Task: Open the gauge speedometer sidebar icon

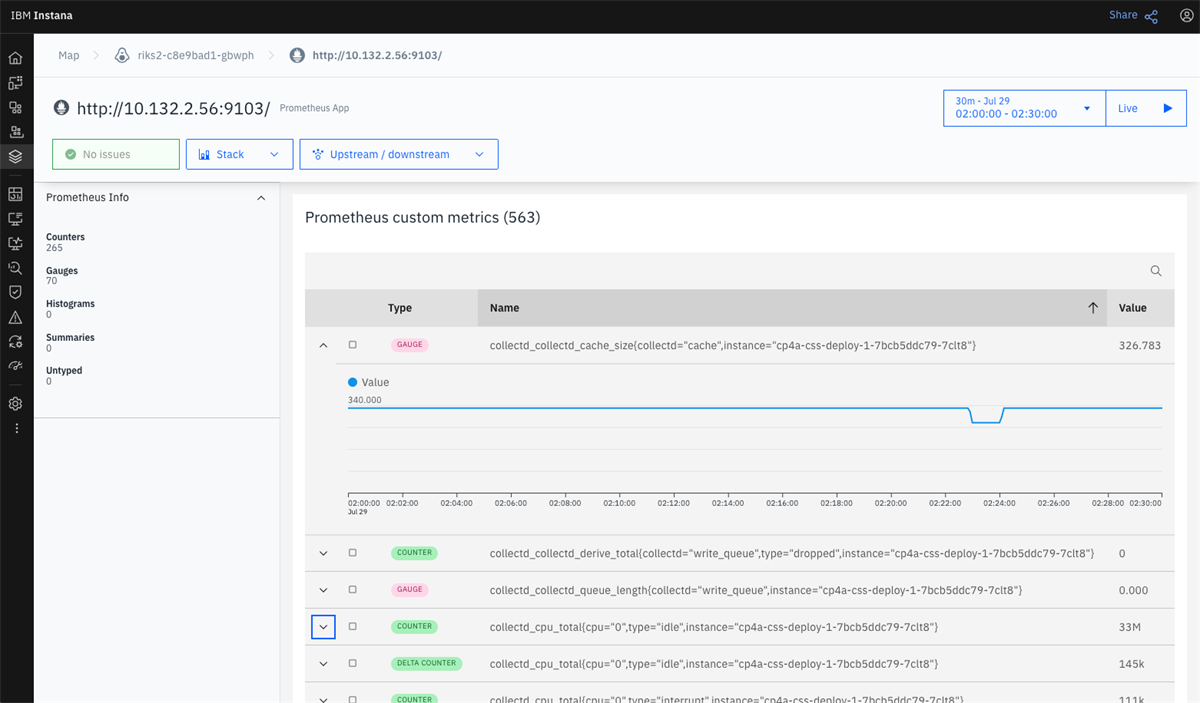Action: click(x=15, y=366)
